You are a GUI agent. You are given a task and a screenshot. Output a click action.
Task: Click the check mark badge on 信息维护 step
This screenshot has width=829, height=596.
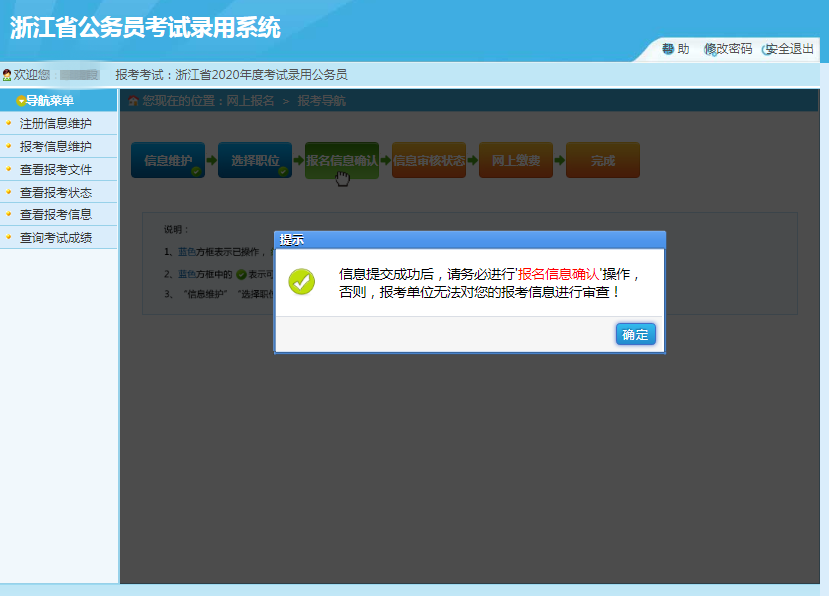(196, 171)
